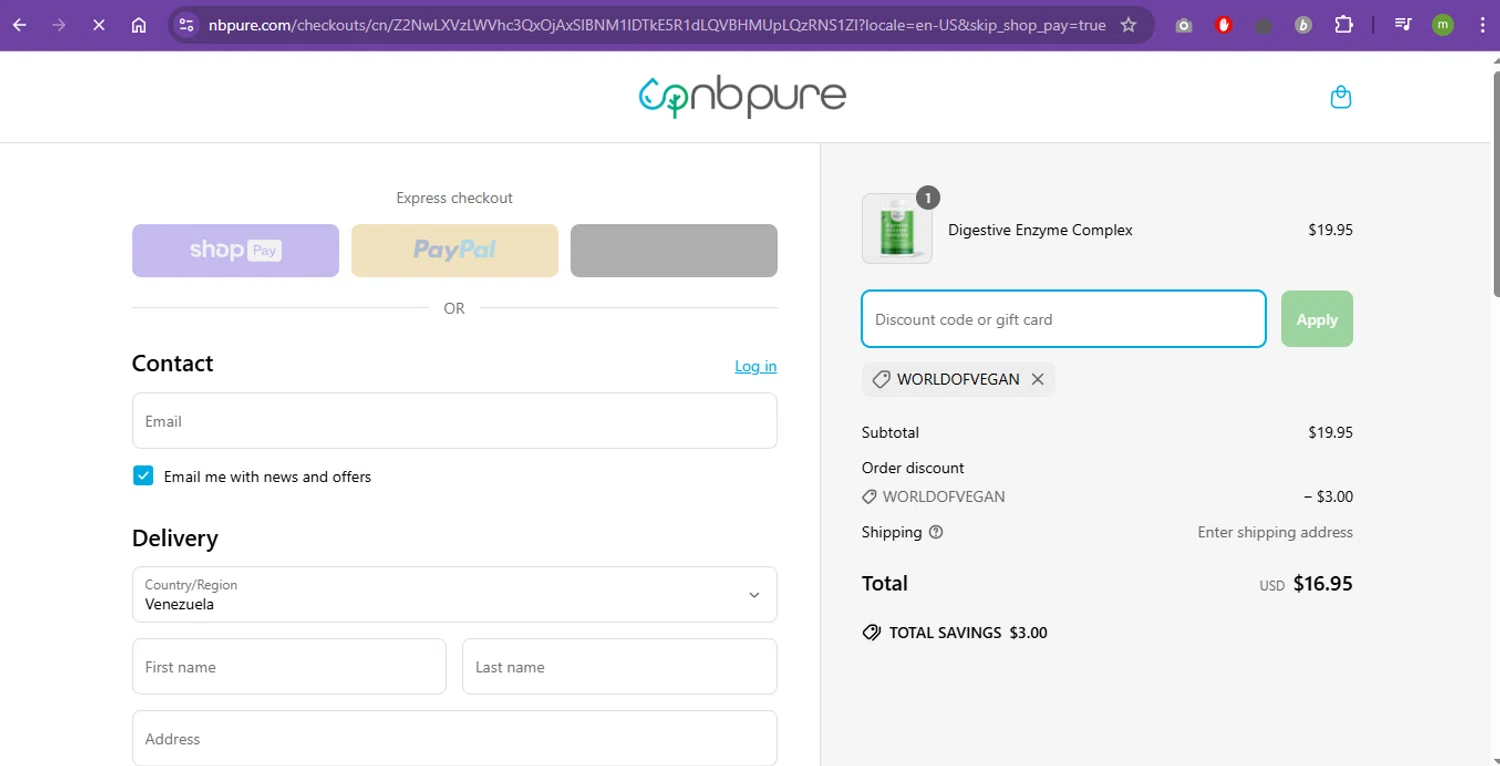Click the Express checkout heading
1500x766 pixels.
pos(454,198)
